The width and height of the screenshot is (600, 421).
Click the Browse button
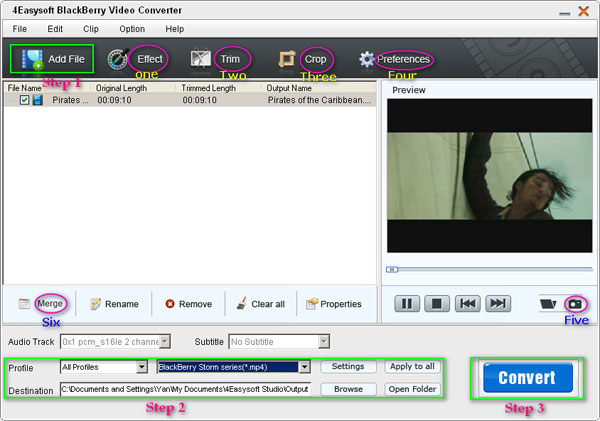coord(348,389)
